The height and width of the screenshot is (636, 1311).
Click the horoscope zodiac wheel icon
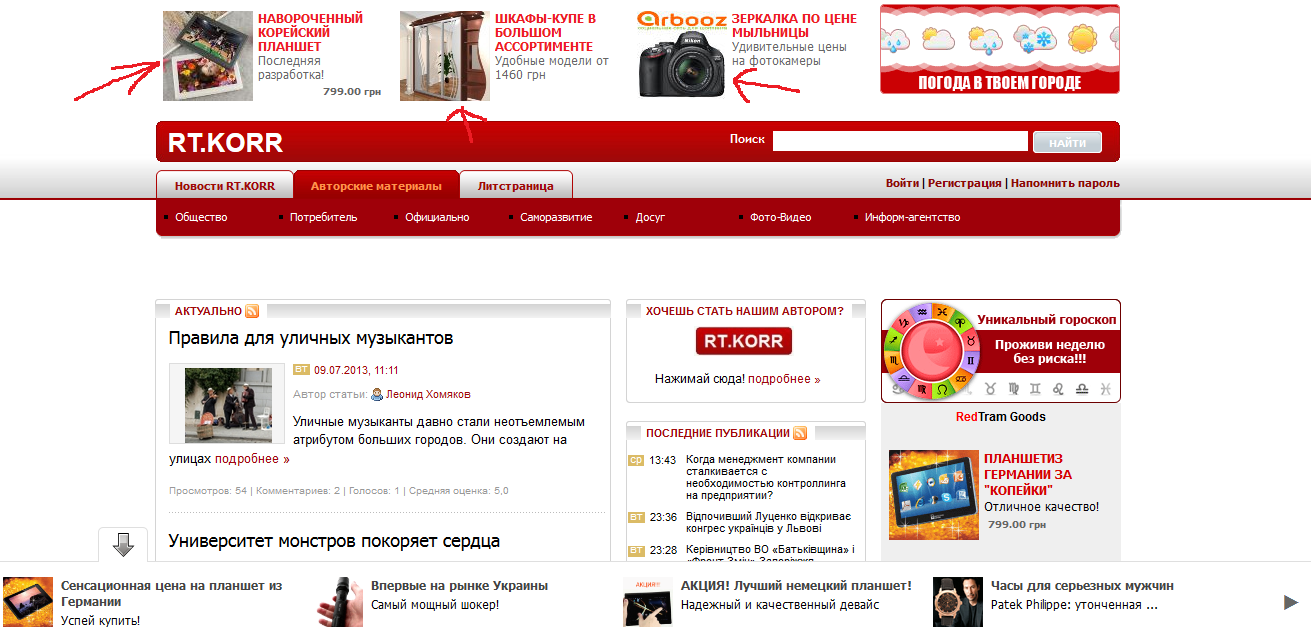tap(930, 350)
